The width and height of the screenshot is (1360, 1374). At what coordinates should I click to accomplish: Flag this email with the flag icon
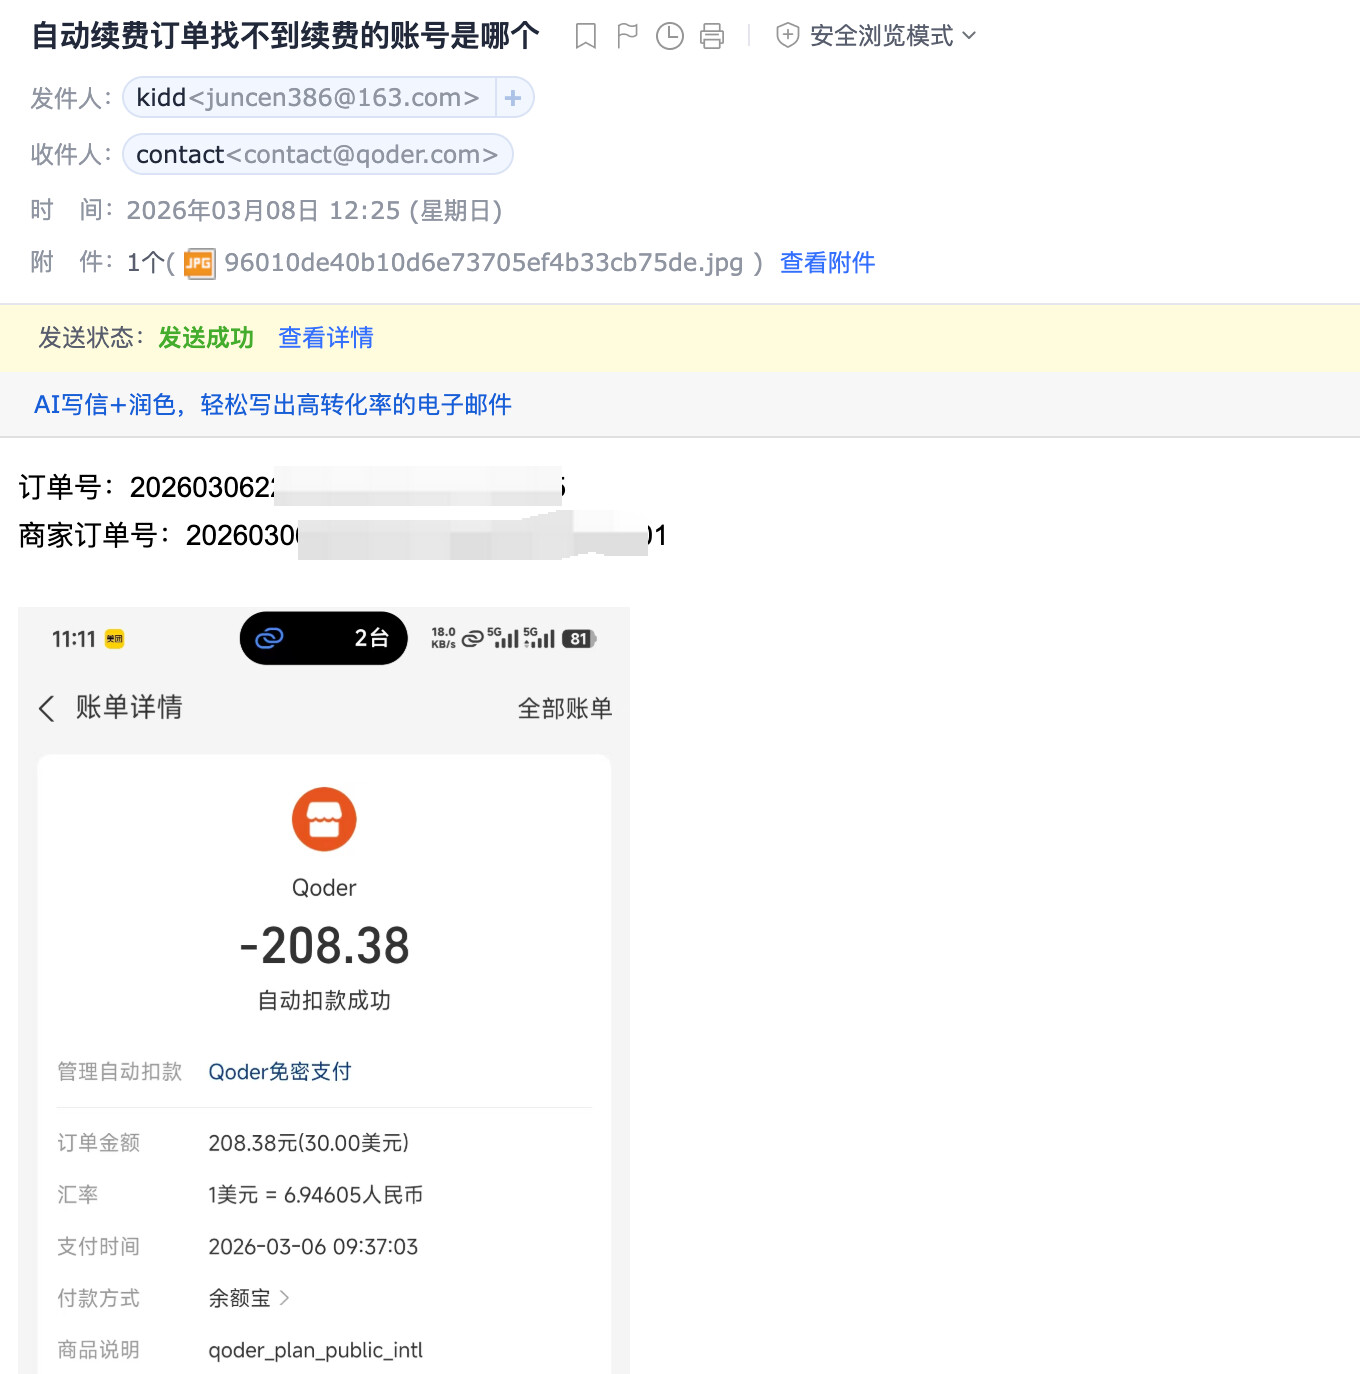tap(628, 36)
